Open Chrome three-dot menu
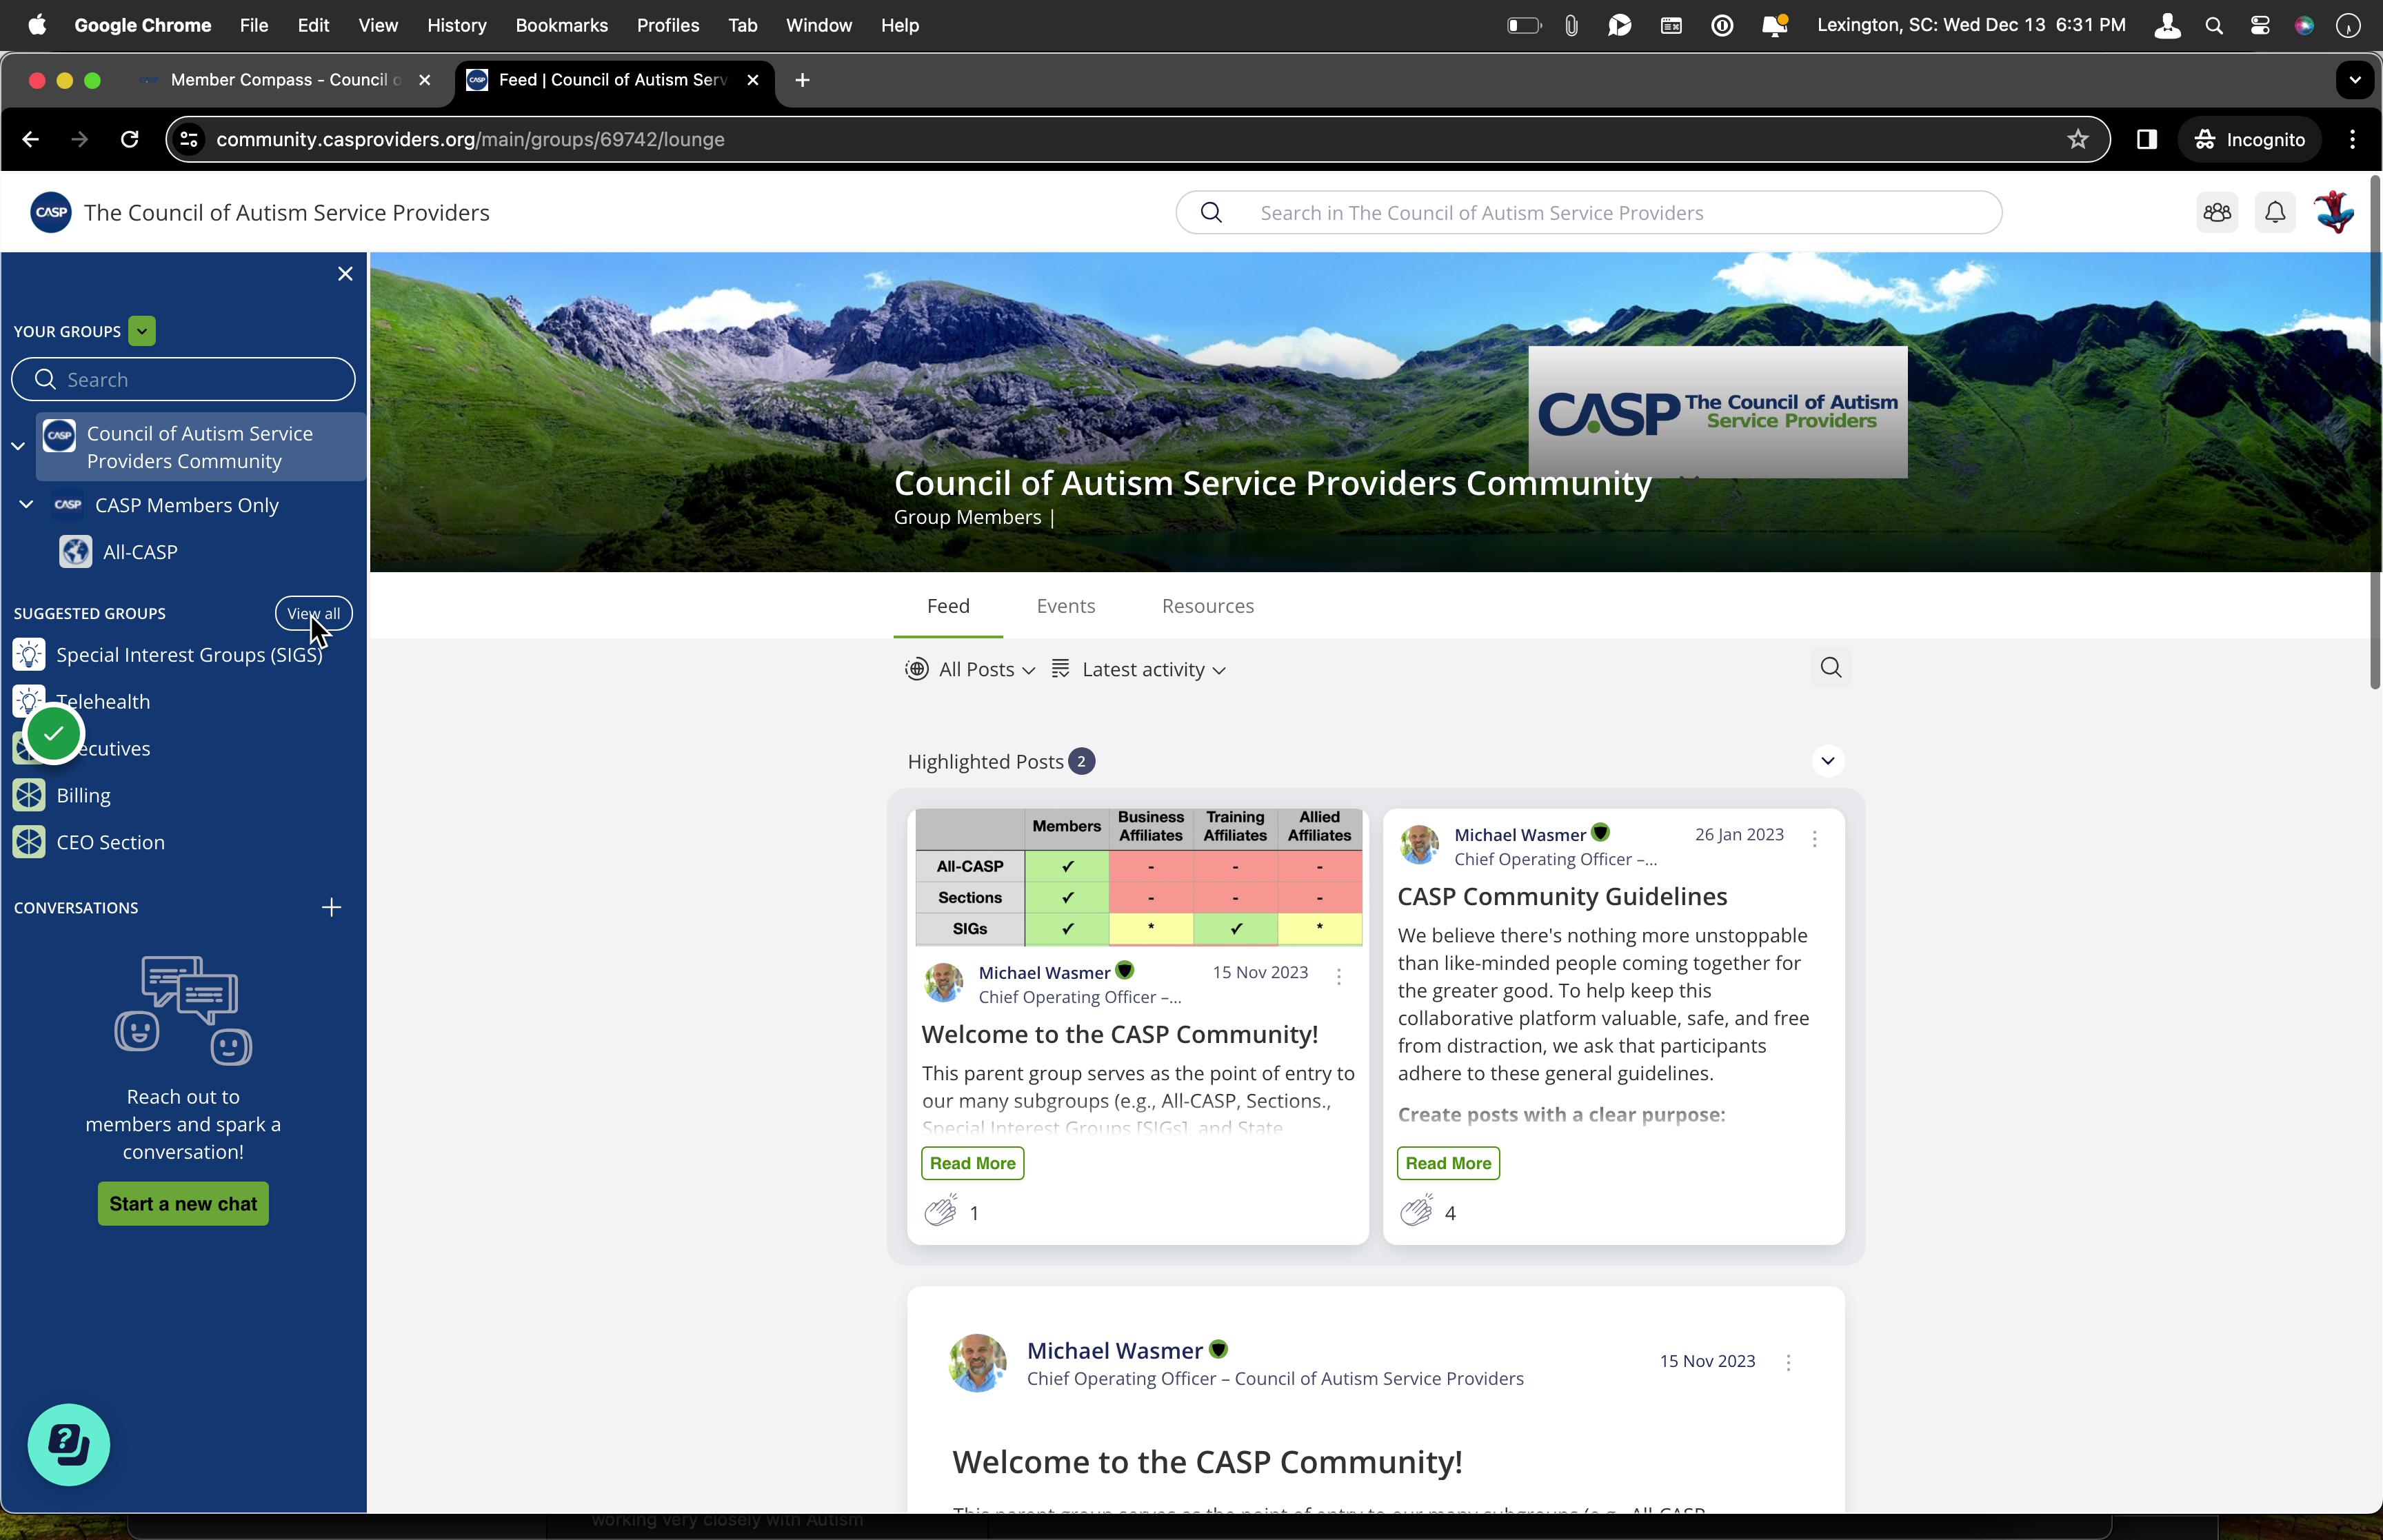The image size is (2383, 1540). tap(2352, 139)
